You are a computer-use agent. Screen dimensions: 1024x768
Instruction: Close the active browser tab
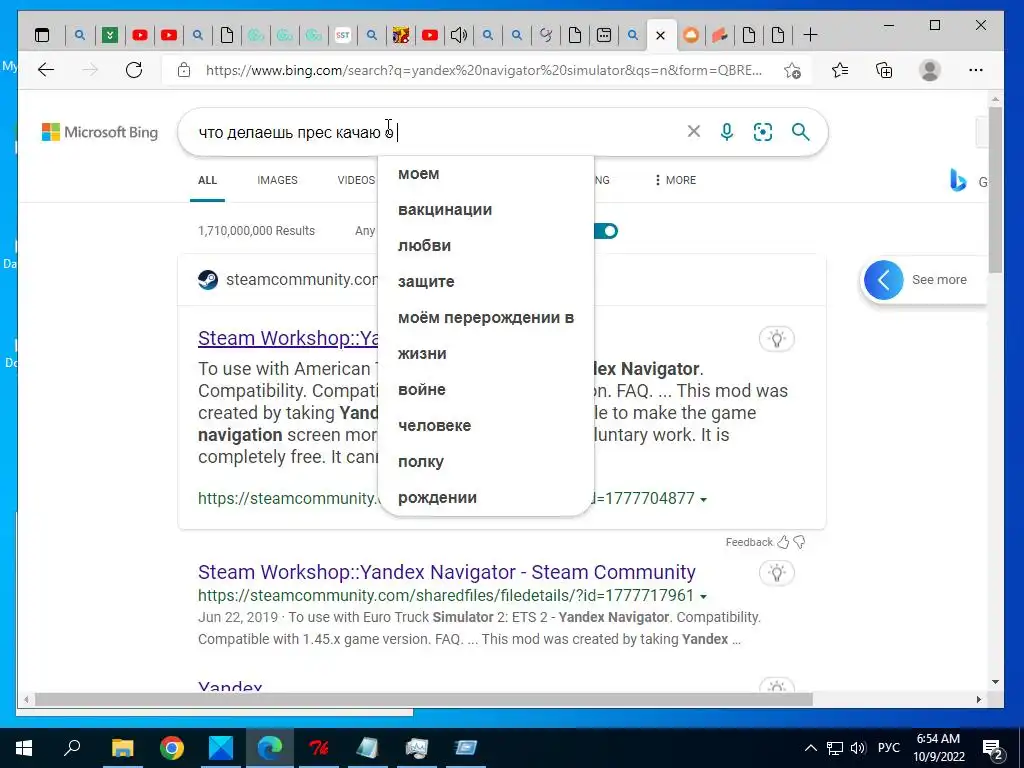click(x=660, y=35)
